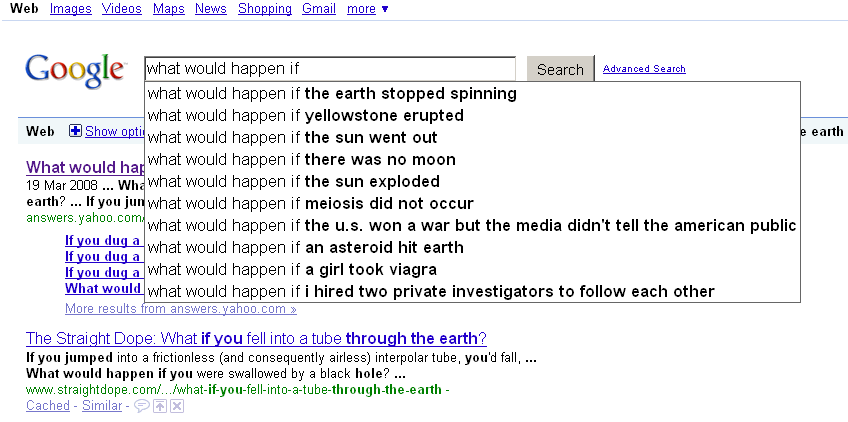
Task: Click the comment bubble icon under Straight Dope result
Action: coord(141,406)
